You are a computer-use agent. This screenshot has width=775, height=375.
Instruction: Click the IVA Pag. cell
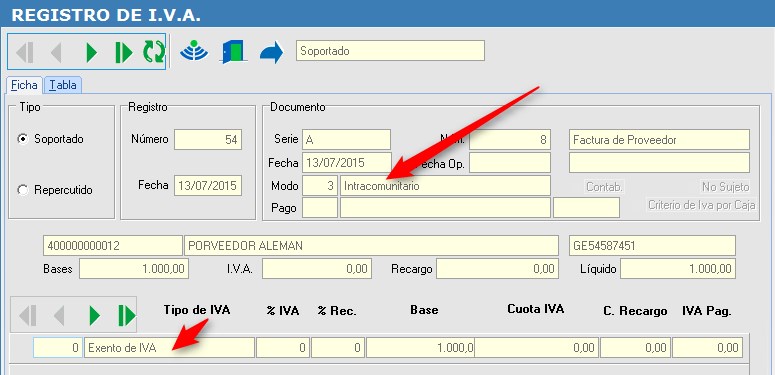coord(707,347)
